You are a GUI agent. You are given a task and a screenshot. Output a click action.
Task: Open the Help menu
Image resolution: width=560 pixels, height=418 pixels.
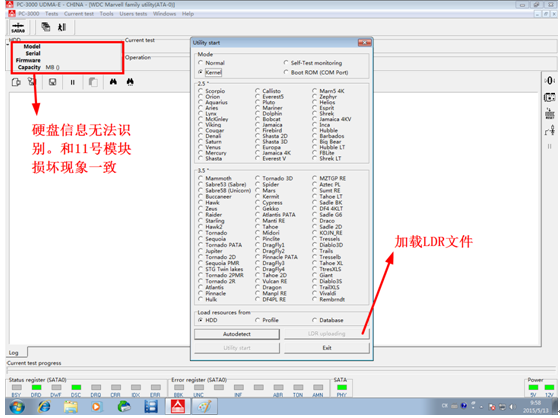point(188,14)
